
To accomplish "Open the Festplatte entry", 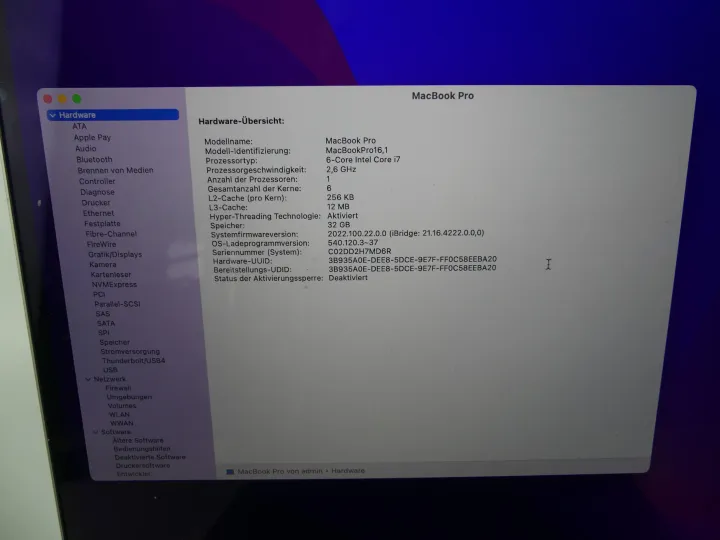I will (102, 224).
